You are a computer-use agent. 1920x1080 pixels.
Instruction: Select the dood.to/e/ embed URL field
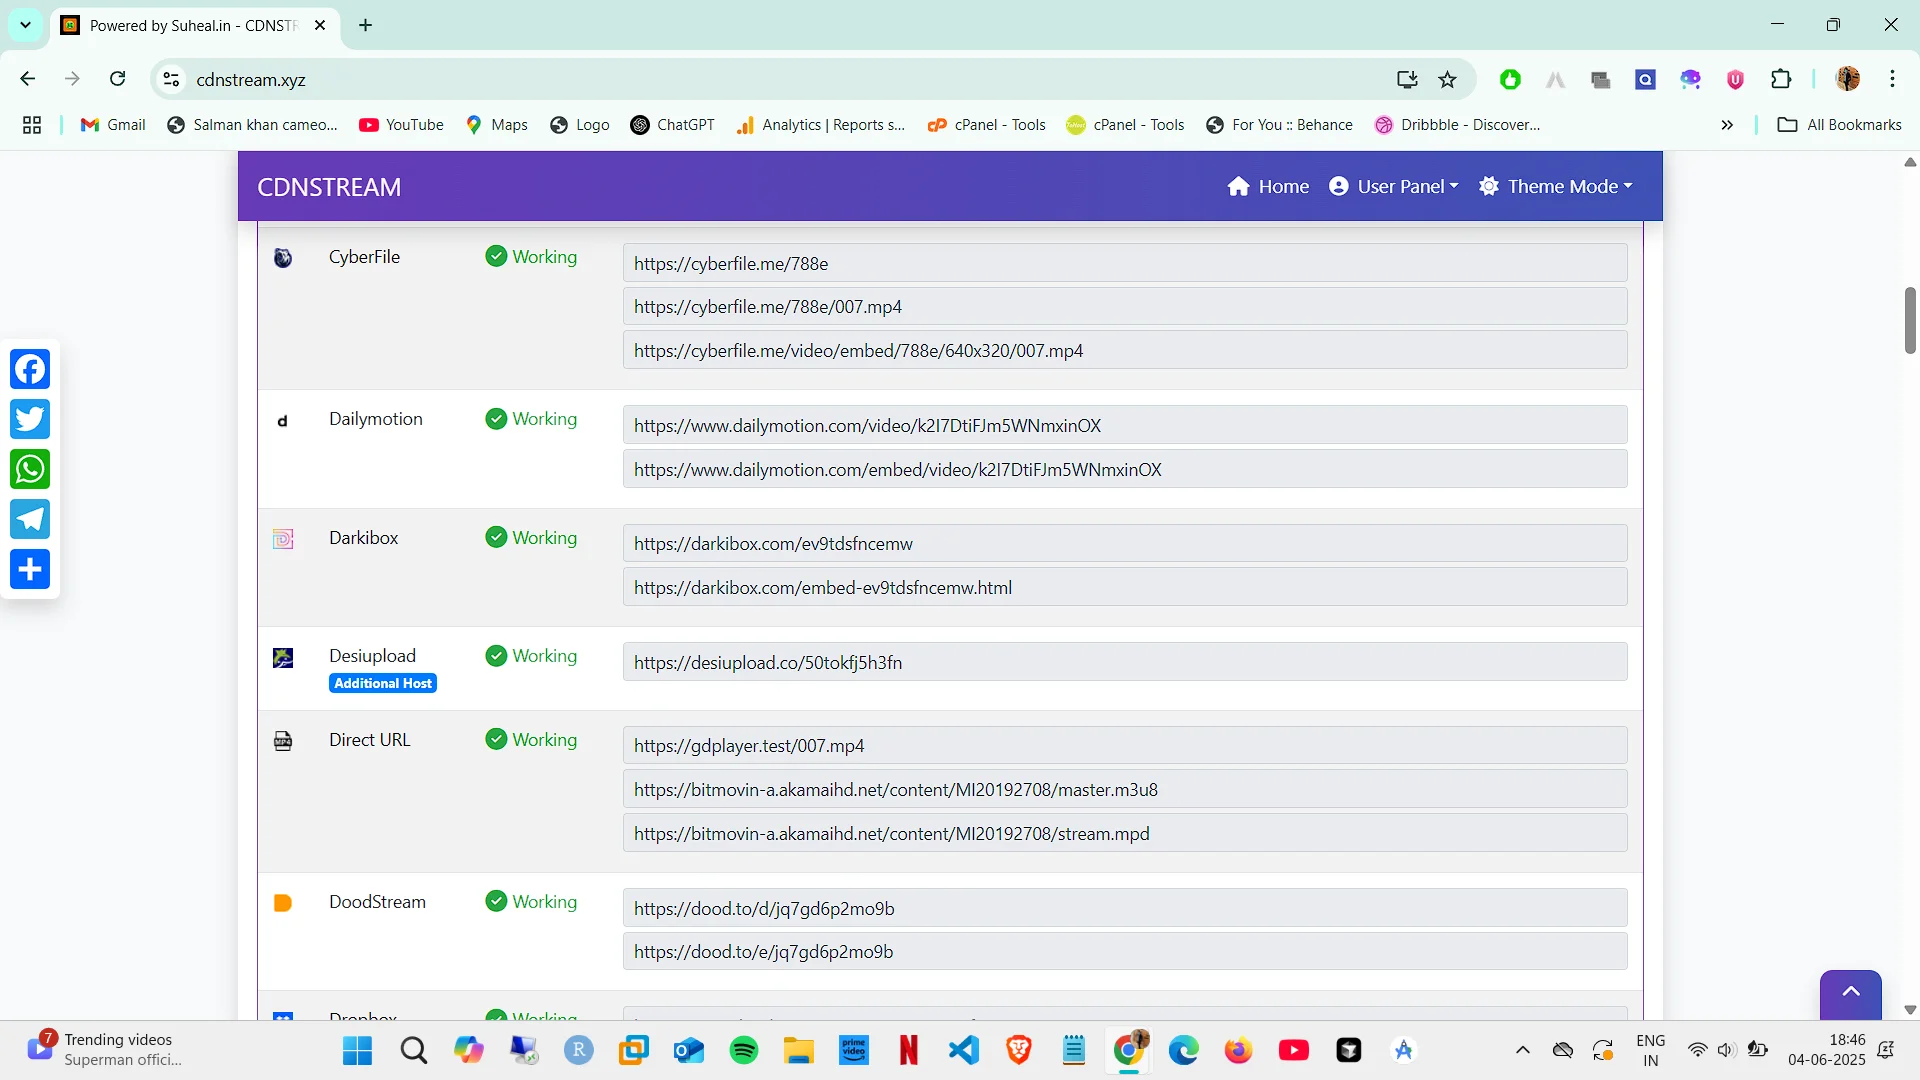tap(1125, 951)
